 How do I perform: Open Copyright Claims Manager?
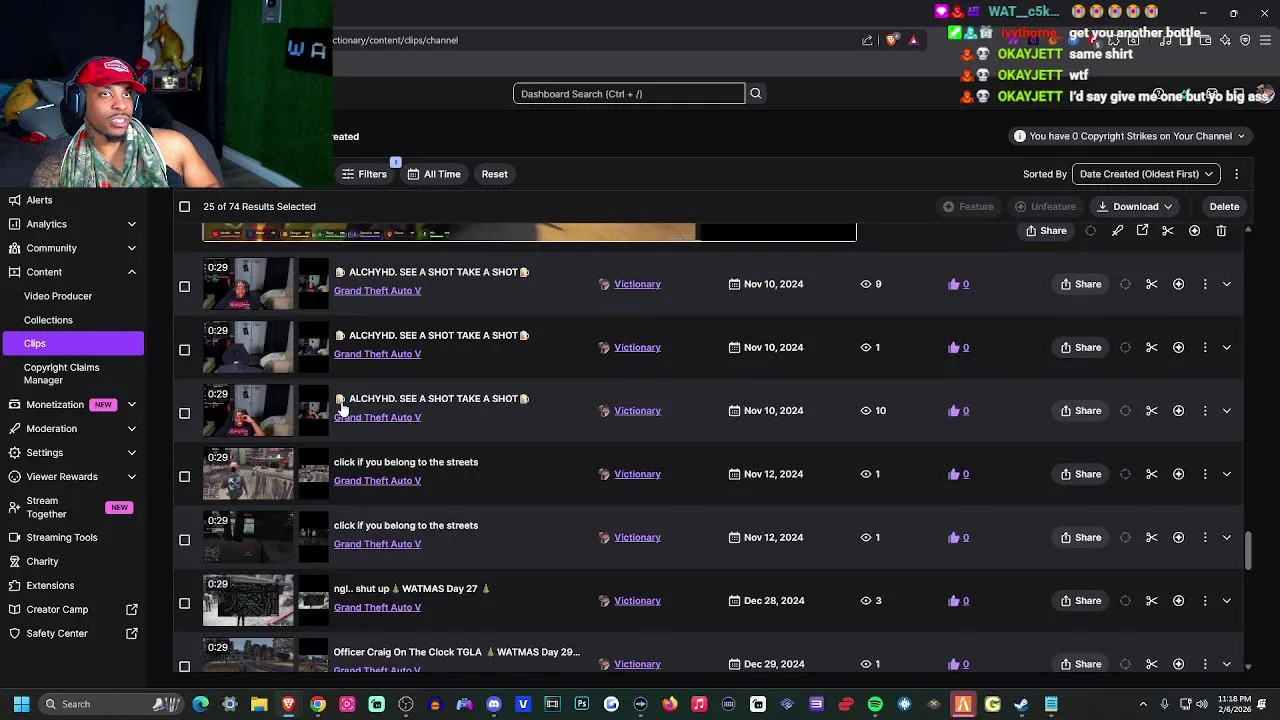[61, 374]
